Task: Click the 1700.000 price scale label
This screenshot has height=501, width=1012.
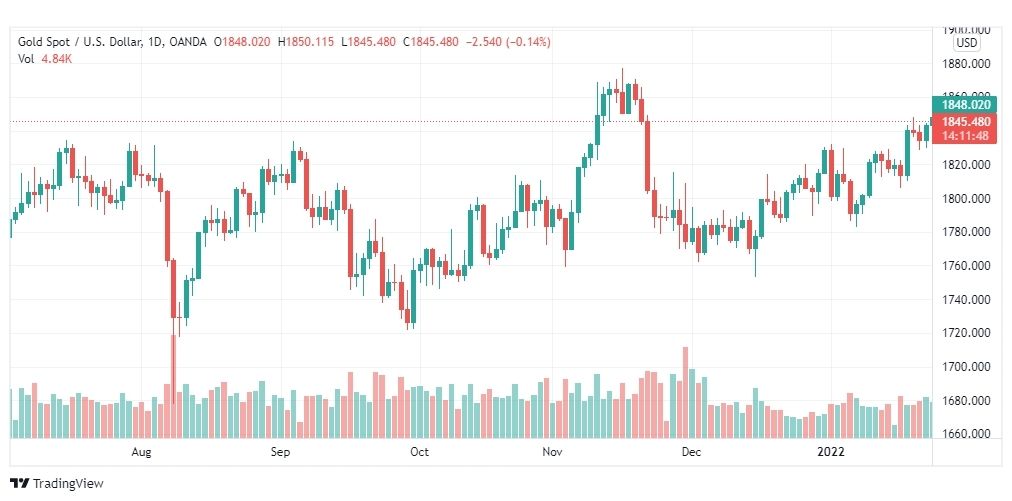Action: [966, 367]
